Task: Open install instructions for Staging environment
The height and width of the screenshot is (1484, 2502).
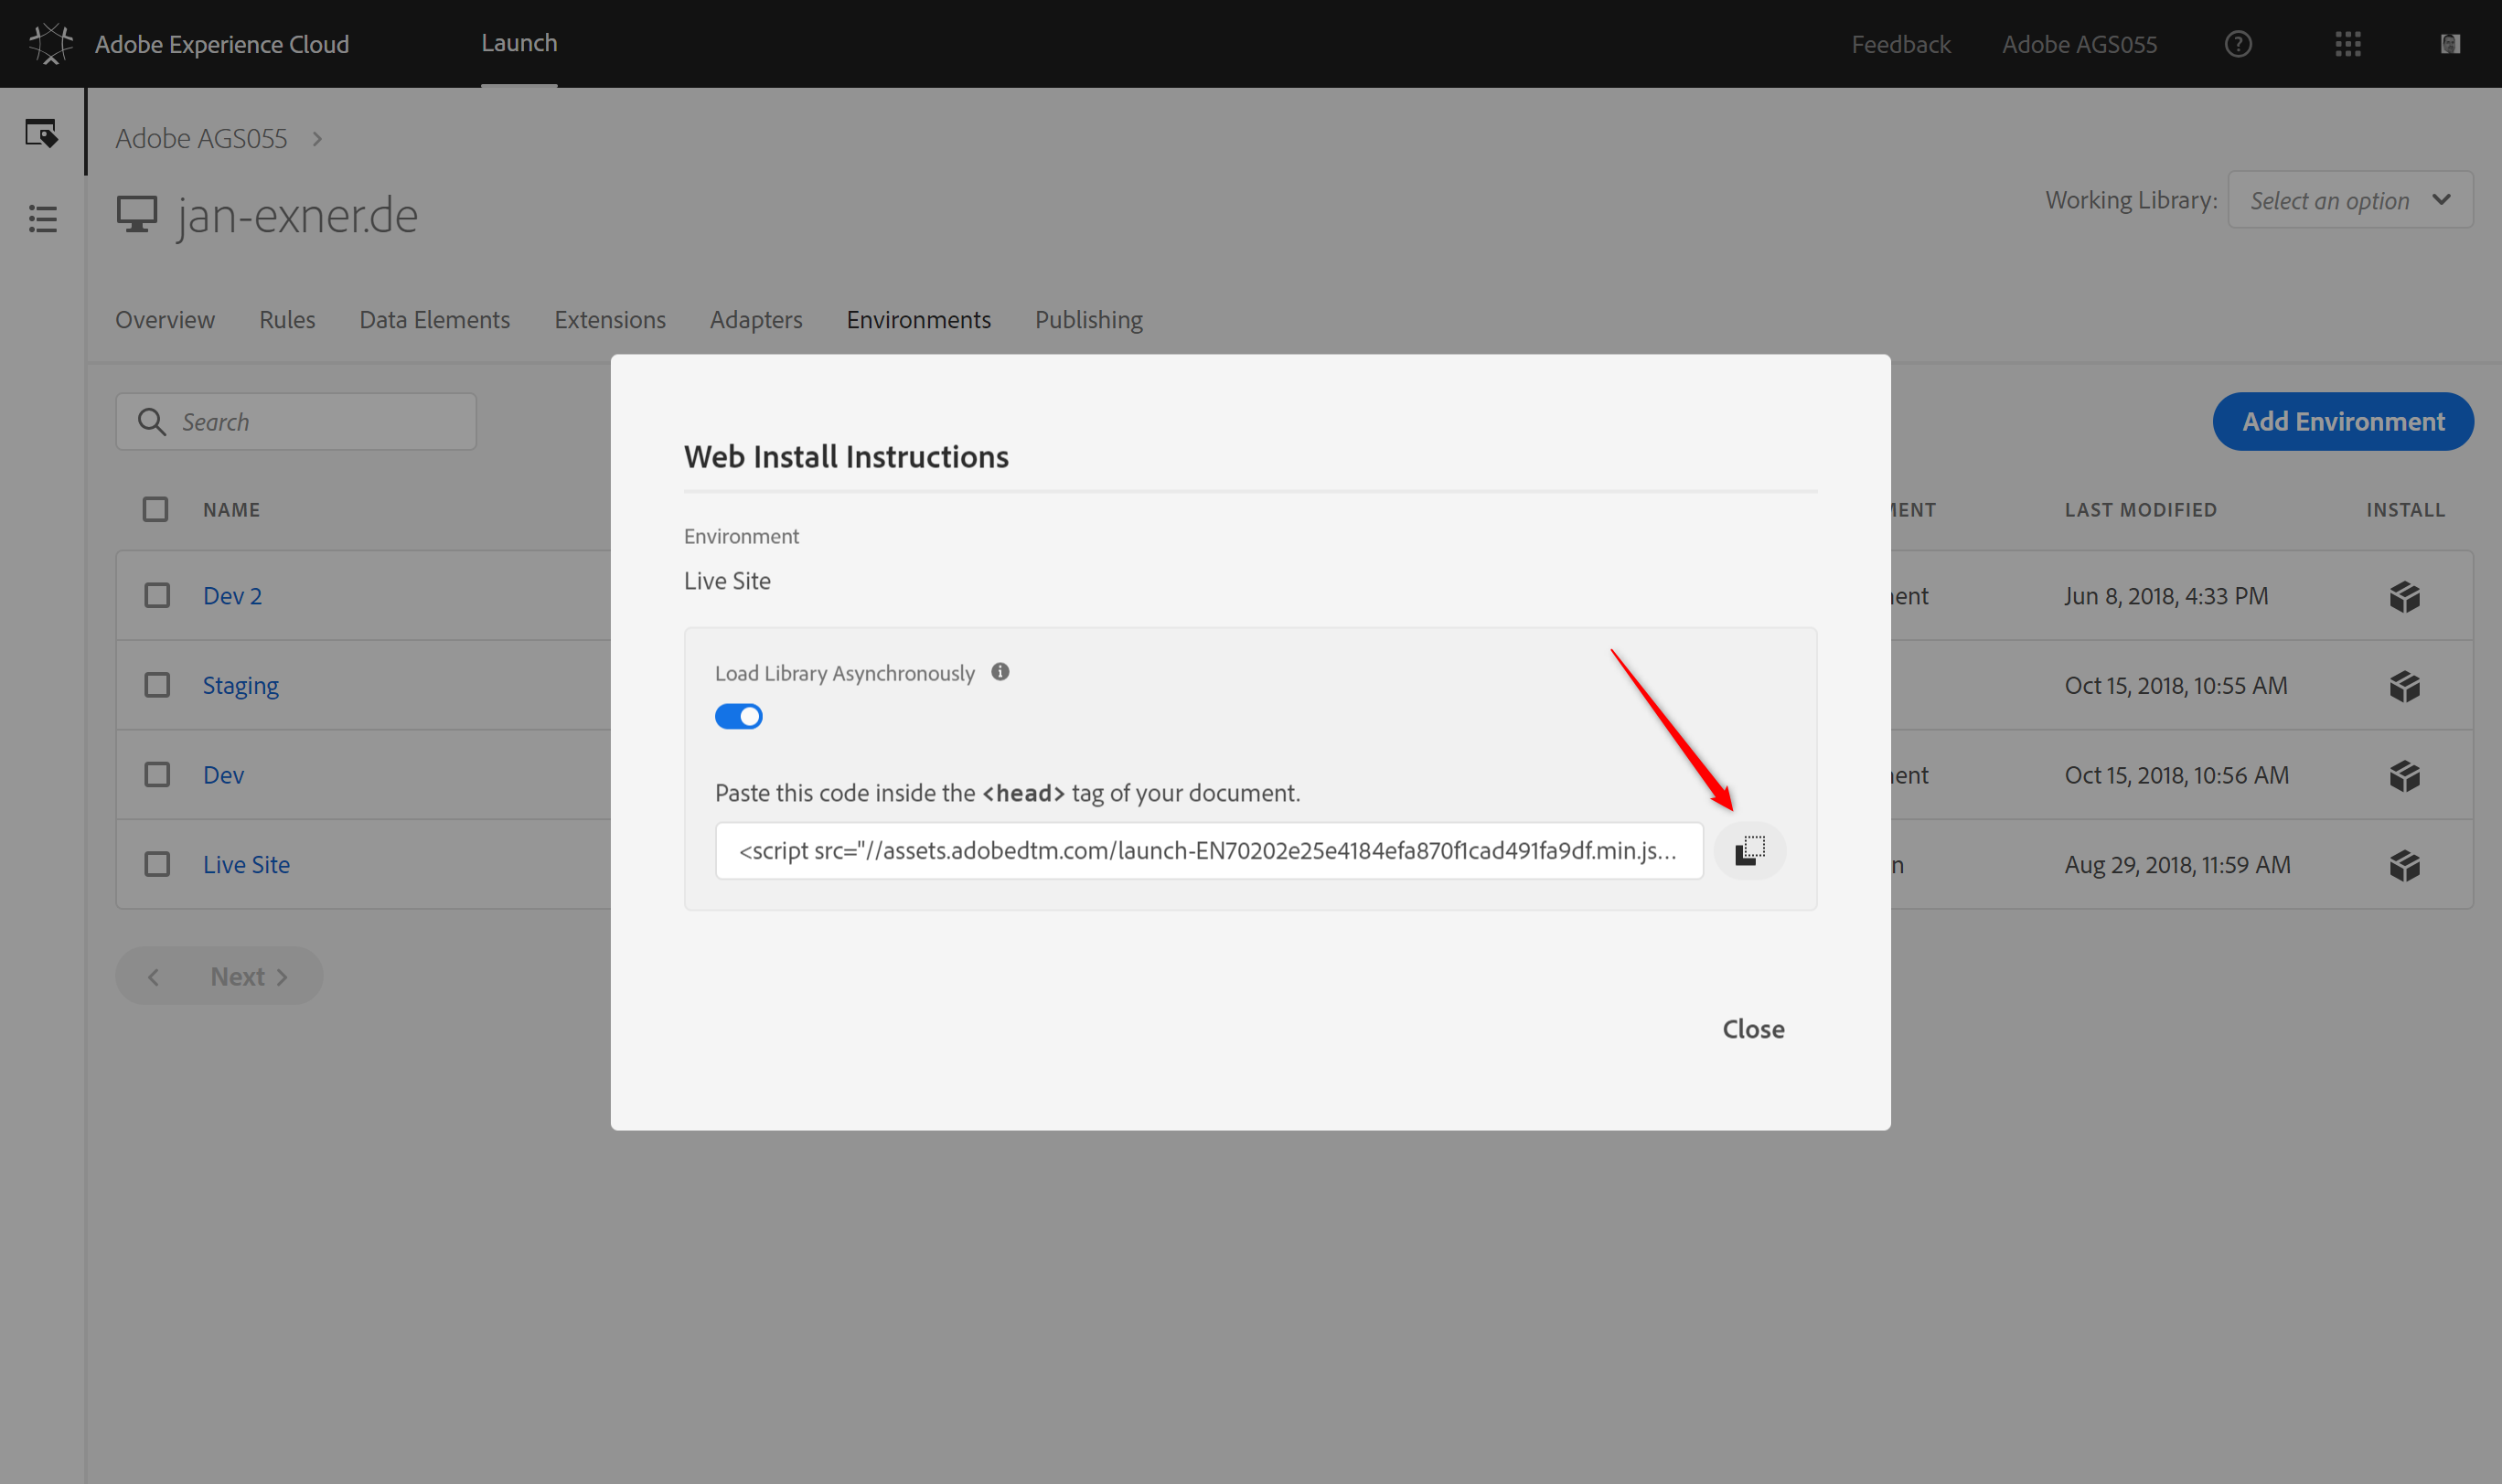Action: (2404, 686)
